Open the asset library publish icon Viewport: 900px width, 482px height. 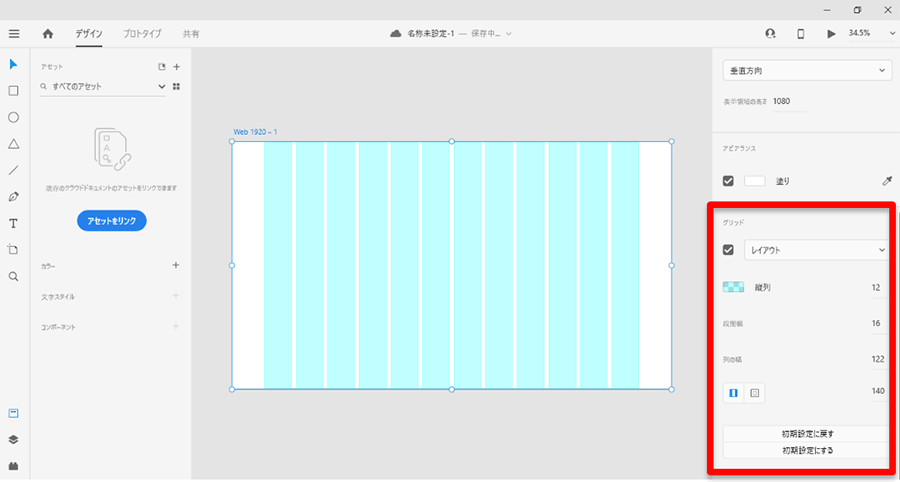pyautogui.click(x=162, y=67)
